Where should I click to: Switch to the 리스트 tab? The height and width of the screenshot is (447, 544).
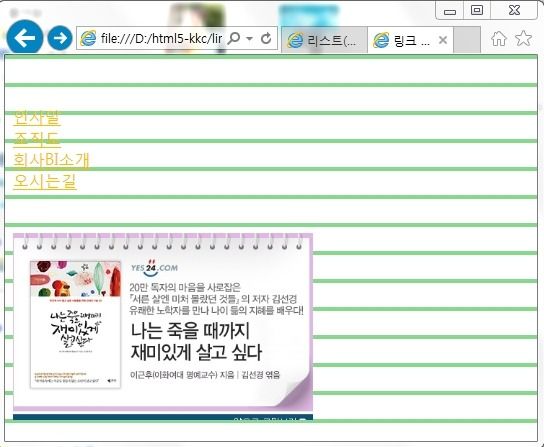324,40
